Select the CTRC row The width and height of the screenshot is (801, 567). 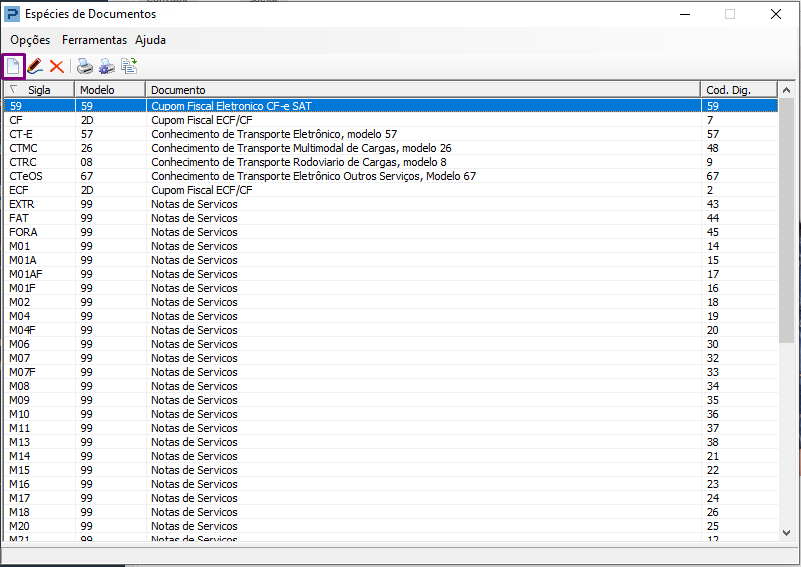tap(391, 162)
